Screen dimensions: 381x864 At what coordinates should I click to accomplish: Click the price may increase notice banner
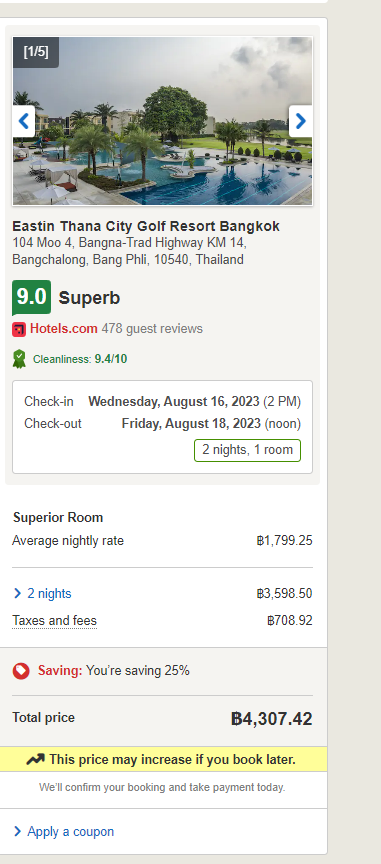coord(163,759)
